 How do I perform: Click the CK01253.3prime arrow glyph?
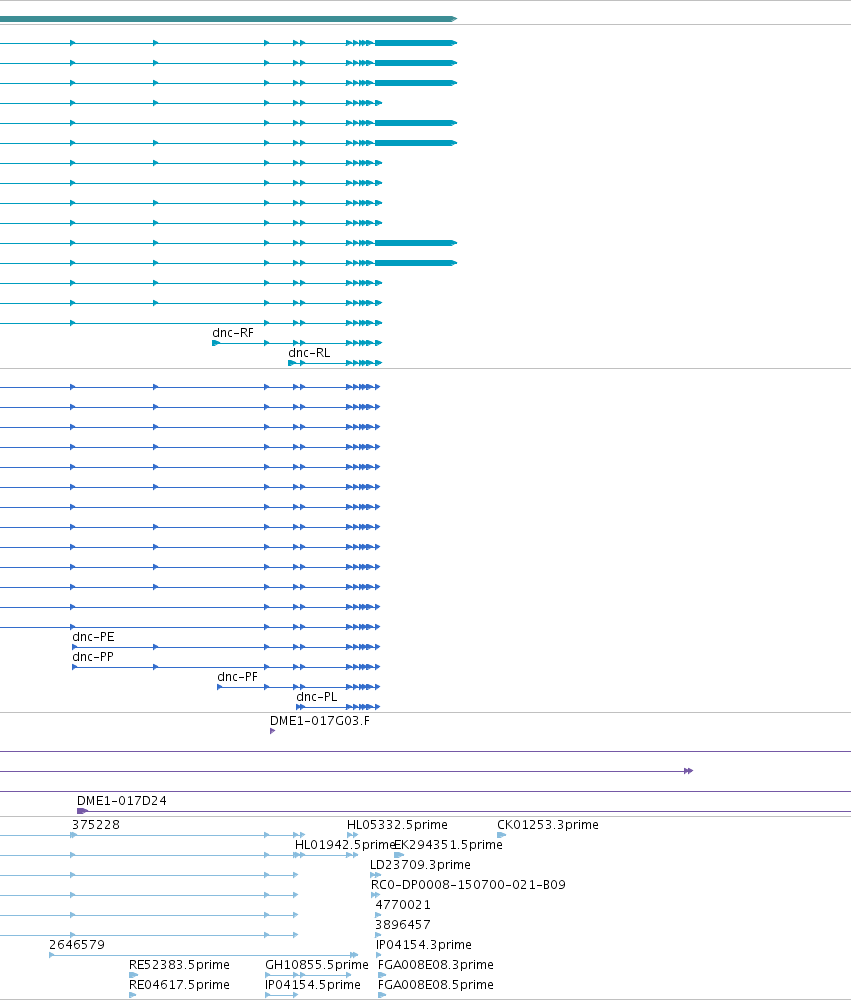[501, 835]
